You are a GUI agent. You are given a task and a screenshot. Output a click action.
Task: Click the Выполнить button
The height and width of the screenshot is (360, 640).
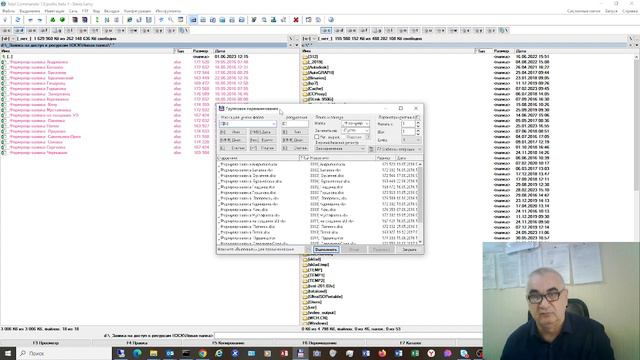click(326, 249)
